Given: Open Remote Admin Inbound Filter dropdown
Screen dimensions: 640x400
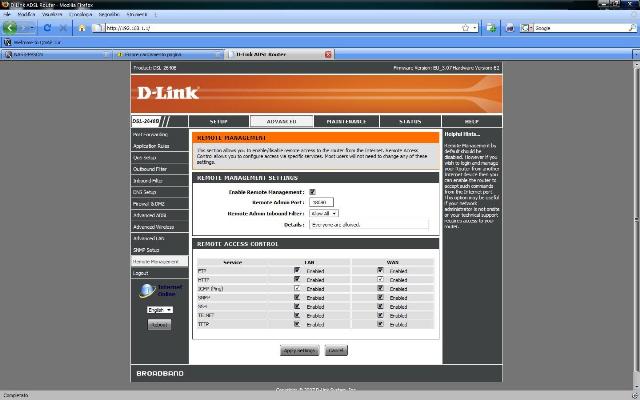Looking at the screenshot, I should coord(324,213).
